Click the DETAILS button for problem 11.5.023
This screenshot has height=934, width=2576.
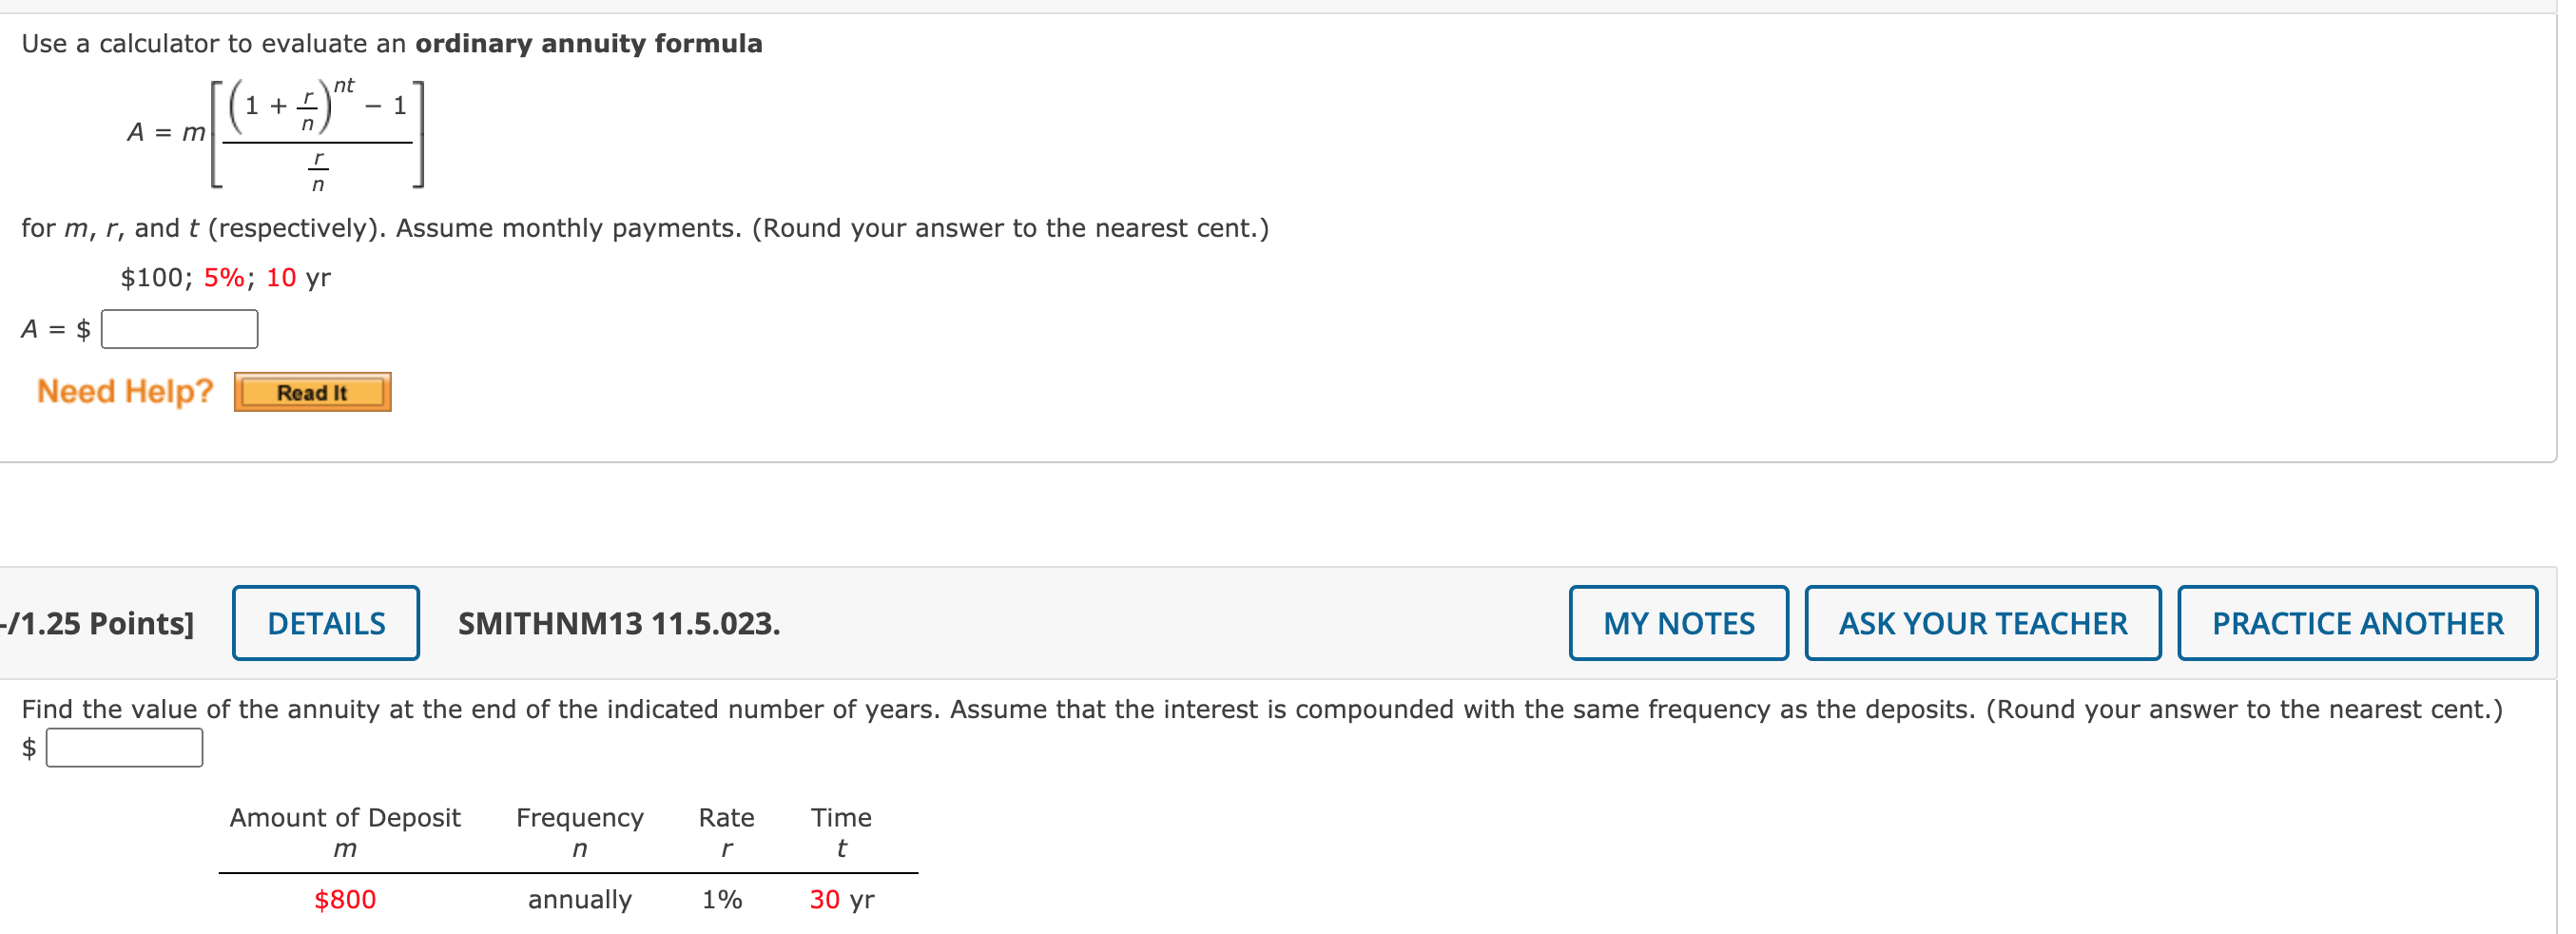pos(325,622)
